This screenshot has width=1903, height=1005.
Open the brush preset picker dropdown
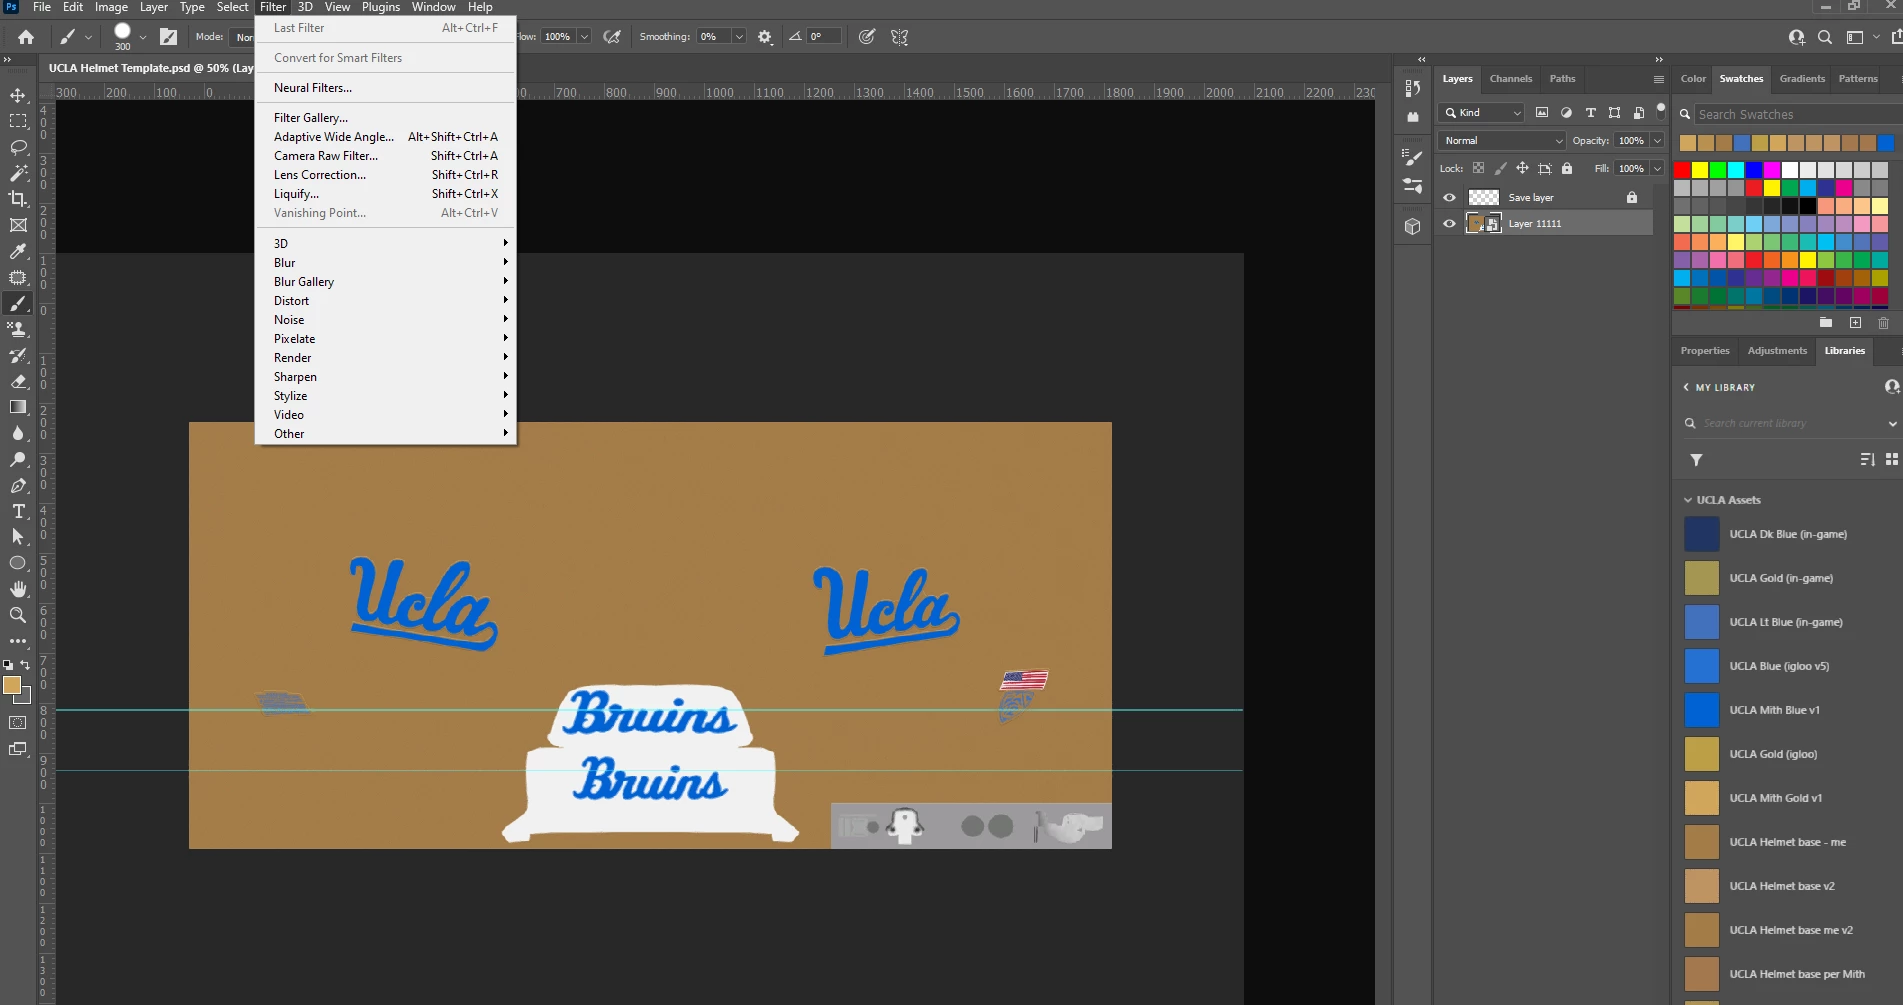(x=143, y=37)
